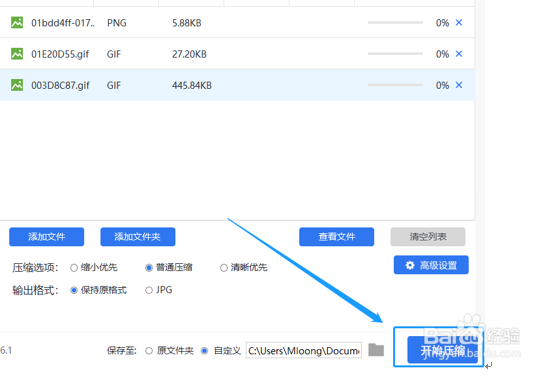Select file name 003D8C87.gif
This screenshot has width=552, height=373.
click(60, 86)
